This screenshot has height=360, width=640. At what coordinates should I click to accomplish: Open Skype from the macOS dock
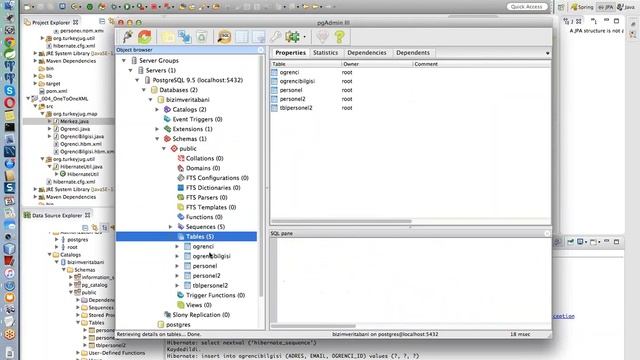pos(10,91)
